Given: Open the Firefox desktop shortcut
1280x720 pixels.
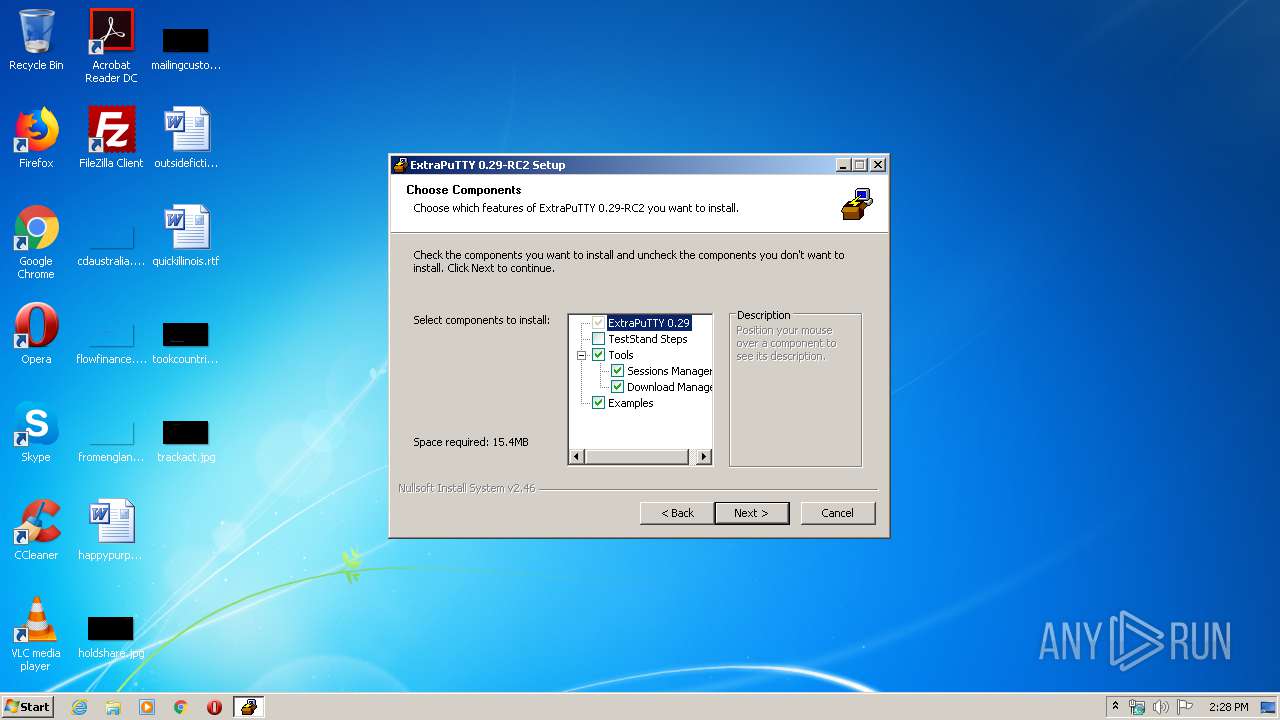Looking at the screenshot, I should pos(36,138).
